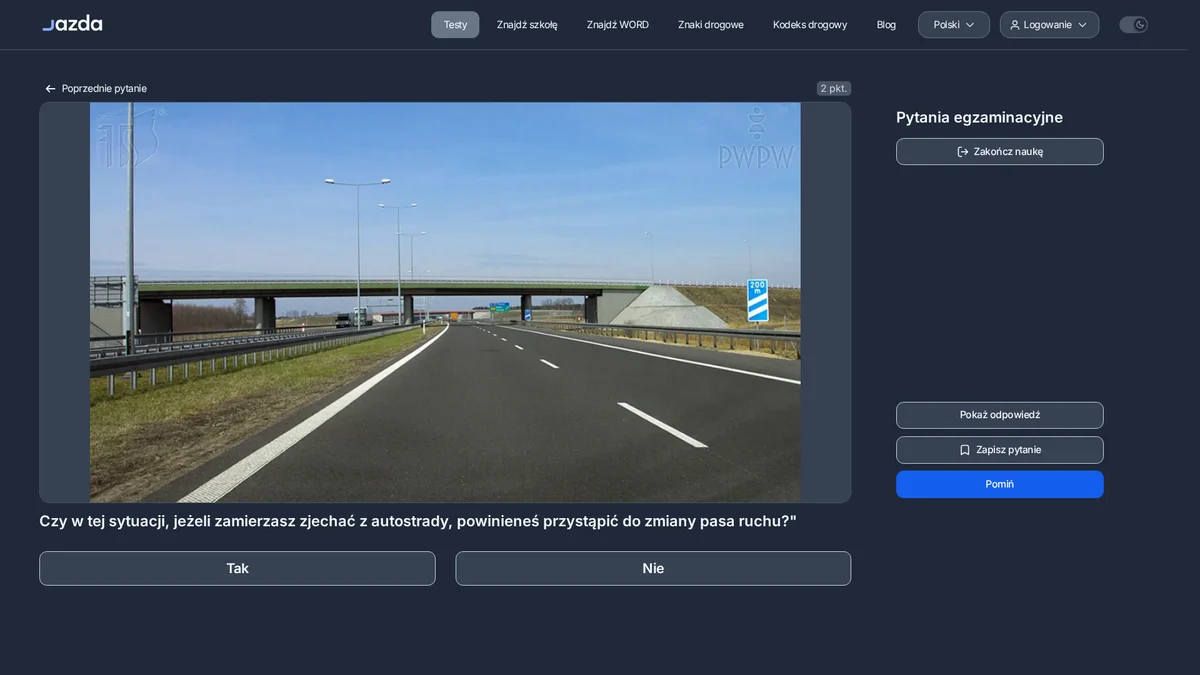The image size is (1200, 675).
Task: Open the Logowanie dropdown
Action: pos(1049,25)
